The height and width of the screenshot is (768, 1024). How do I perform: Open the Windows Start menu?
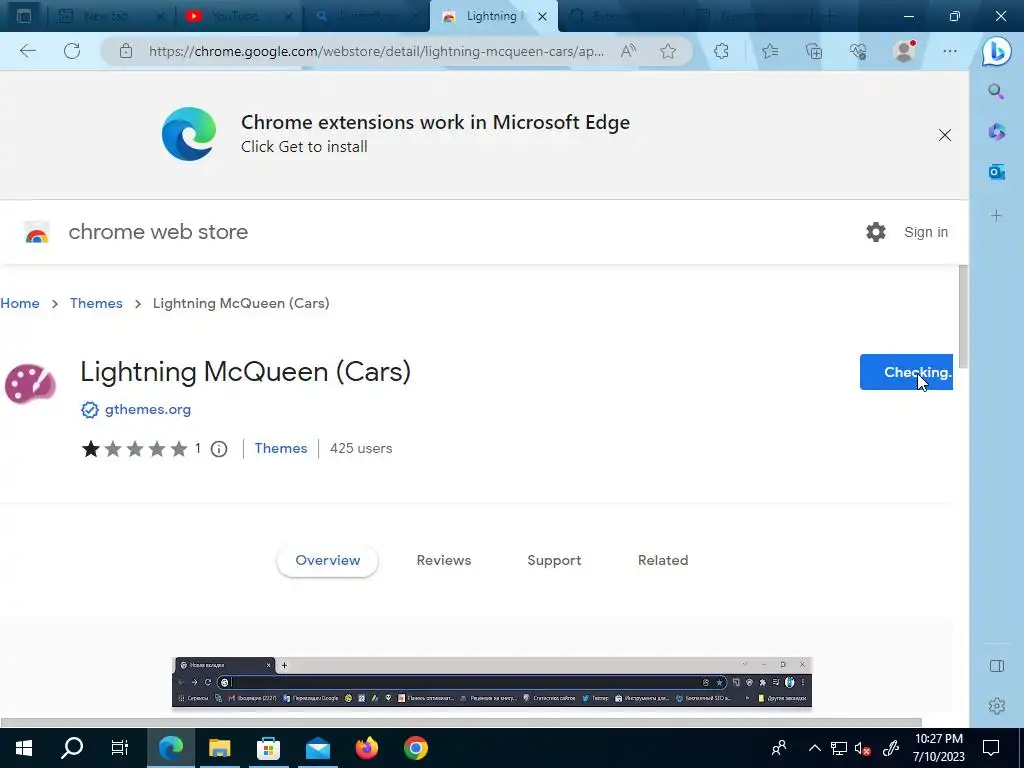click(24, 748)
